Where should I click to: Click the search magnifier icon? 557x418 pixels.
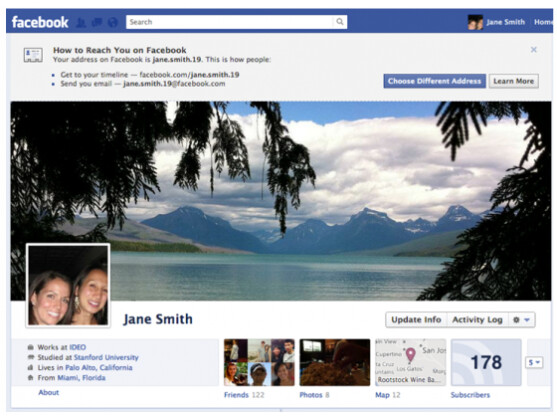tap(340, 22)
